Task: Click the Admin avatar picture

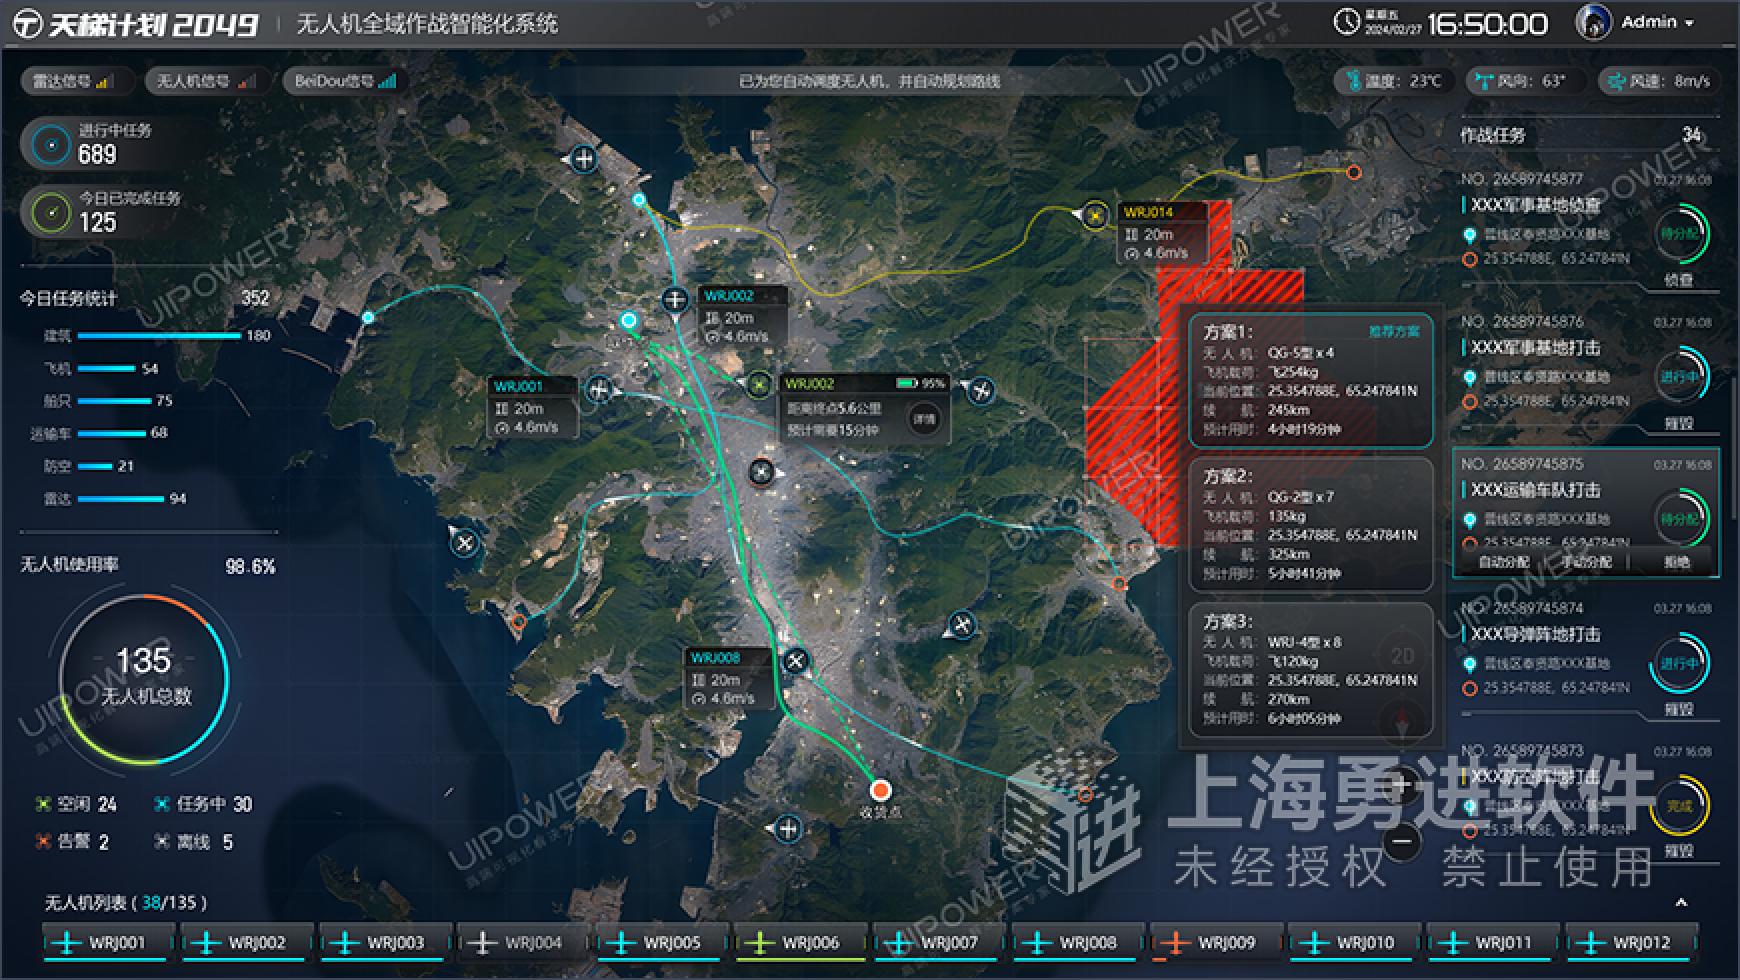Action: pyautogui.click(x=1592, y=22)
